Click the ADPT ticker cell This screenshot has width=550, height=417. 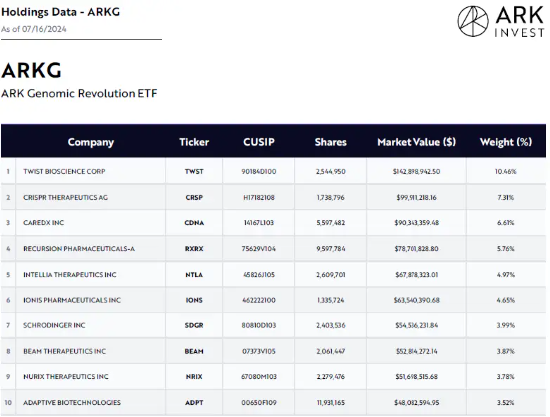194,403
